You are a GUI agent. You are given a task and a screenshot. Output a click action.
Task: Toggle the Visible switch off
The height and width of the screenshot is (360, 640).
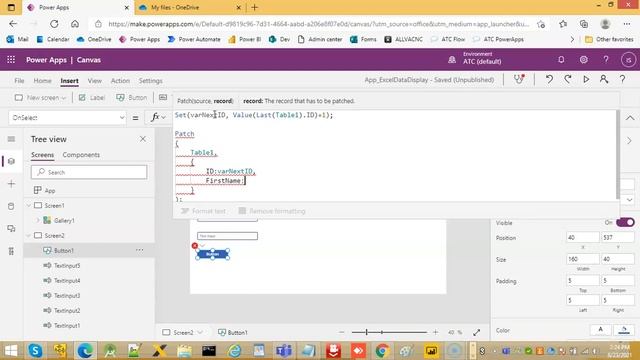point(625,222)
